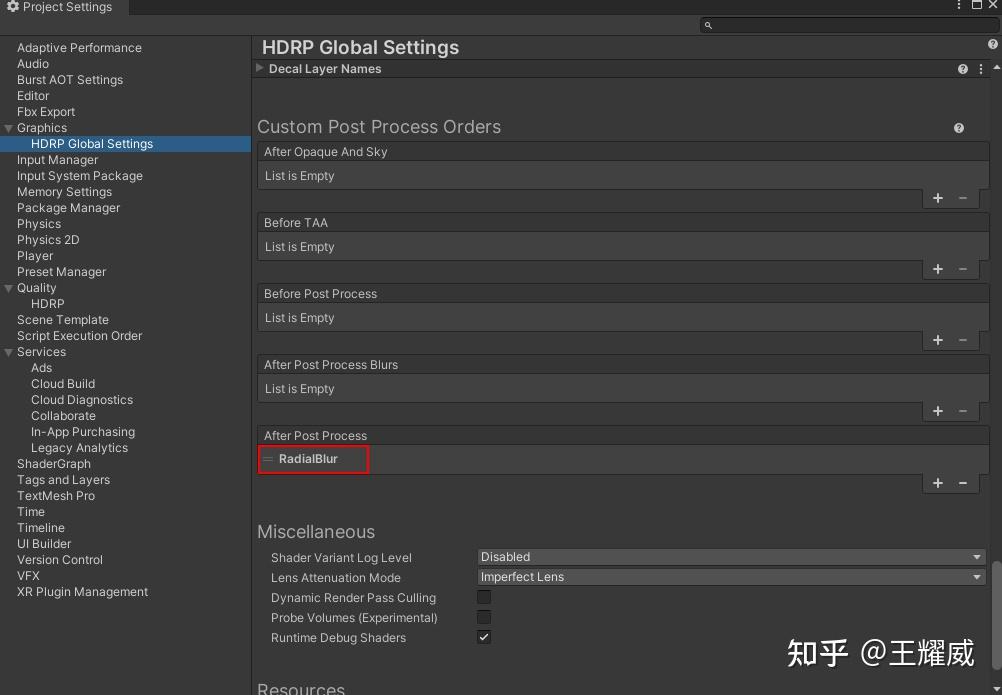
Task: Select the RadialBlur list entry
Action: [x=308, y=459]
